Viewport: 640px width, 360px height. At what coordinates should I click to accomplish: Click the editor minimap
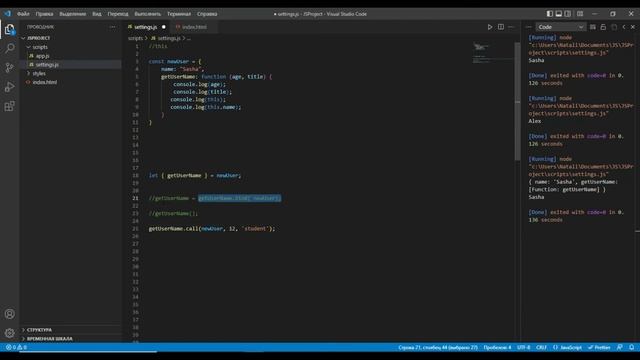[x=492, y=53]
